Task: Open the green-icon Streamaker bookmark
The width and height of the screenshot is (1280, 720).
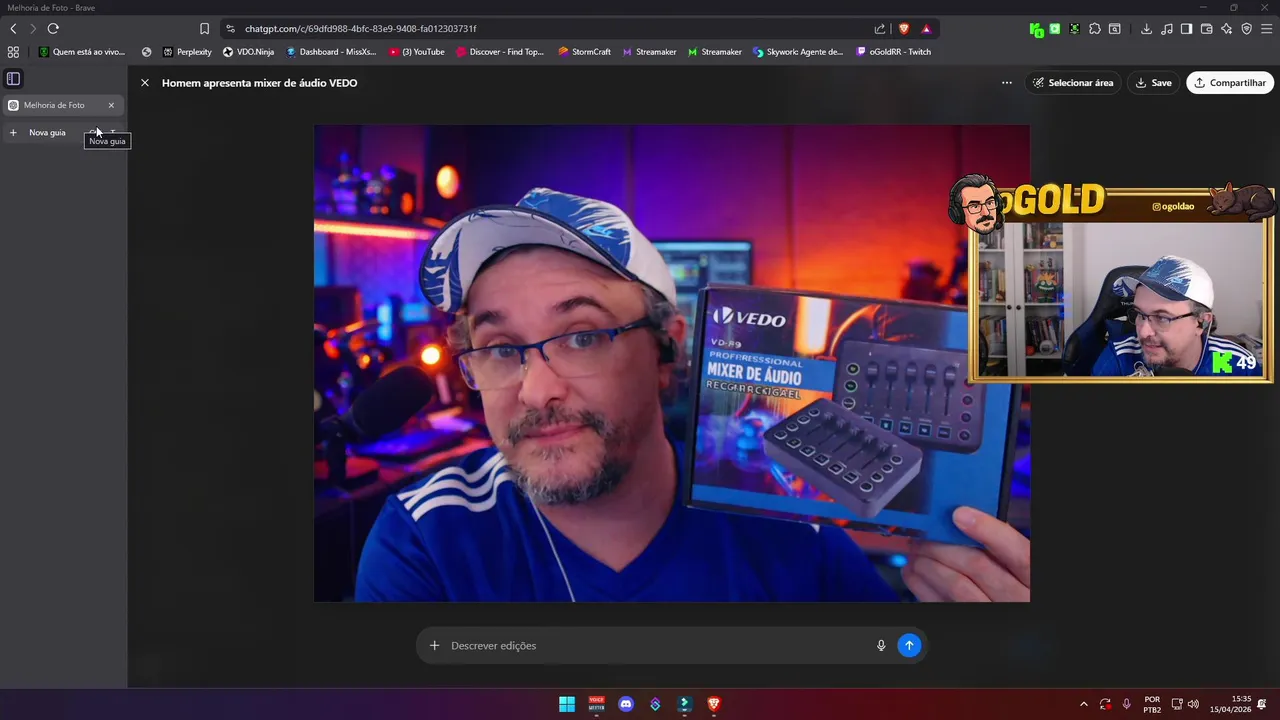Action: point(714,52)
